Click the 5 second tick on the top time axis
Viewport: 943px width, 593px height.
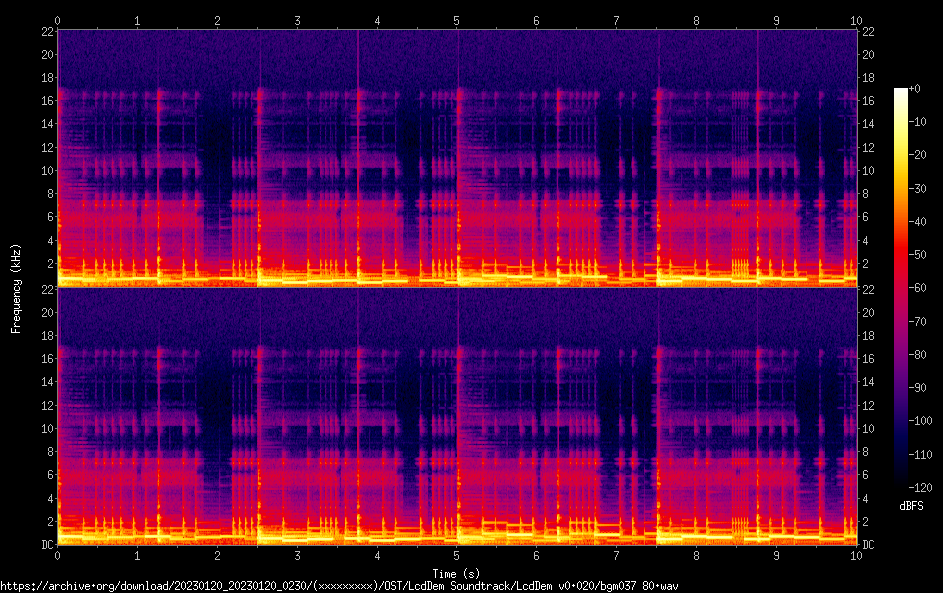pyautogui.click(x=457, y=20)
